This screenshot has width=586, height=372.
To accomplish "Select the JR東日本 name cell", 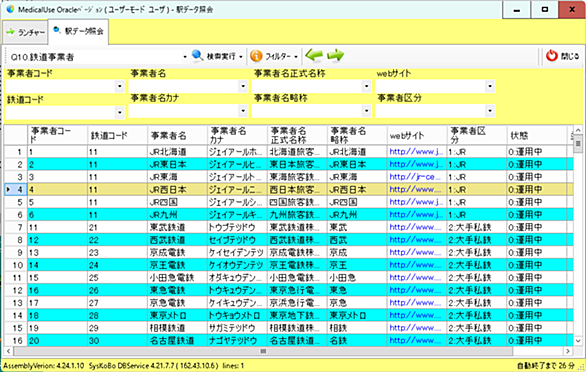I will 178,165.
